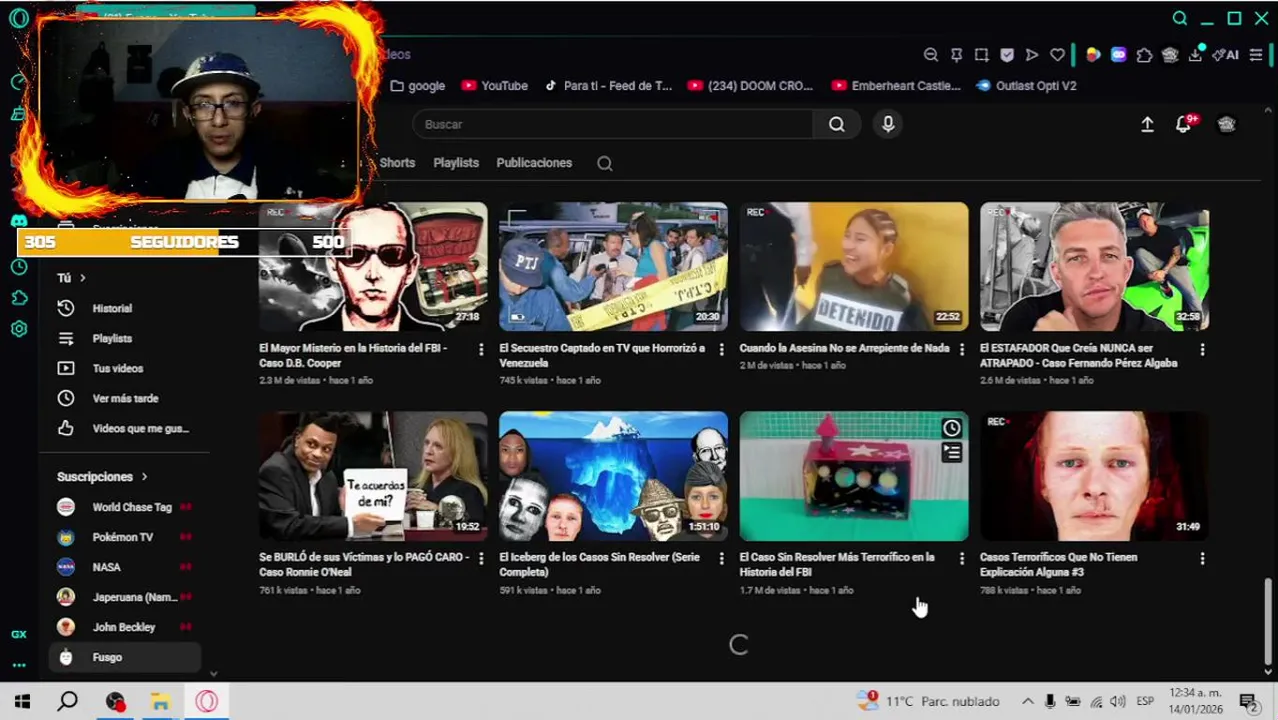
Task: Show hidden system tray icons chevron
Action: (x=1027, y=701)
